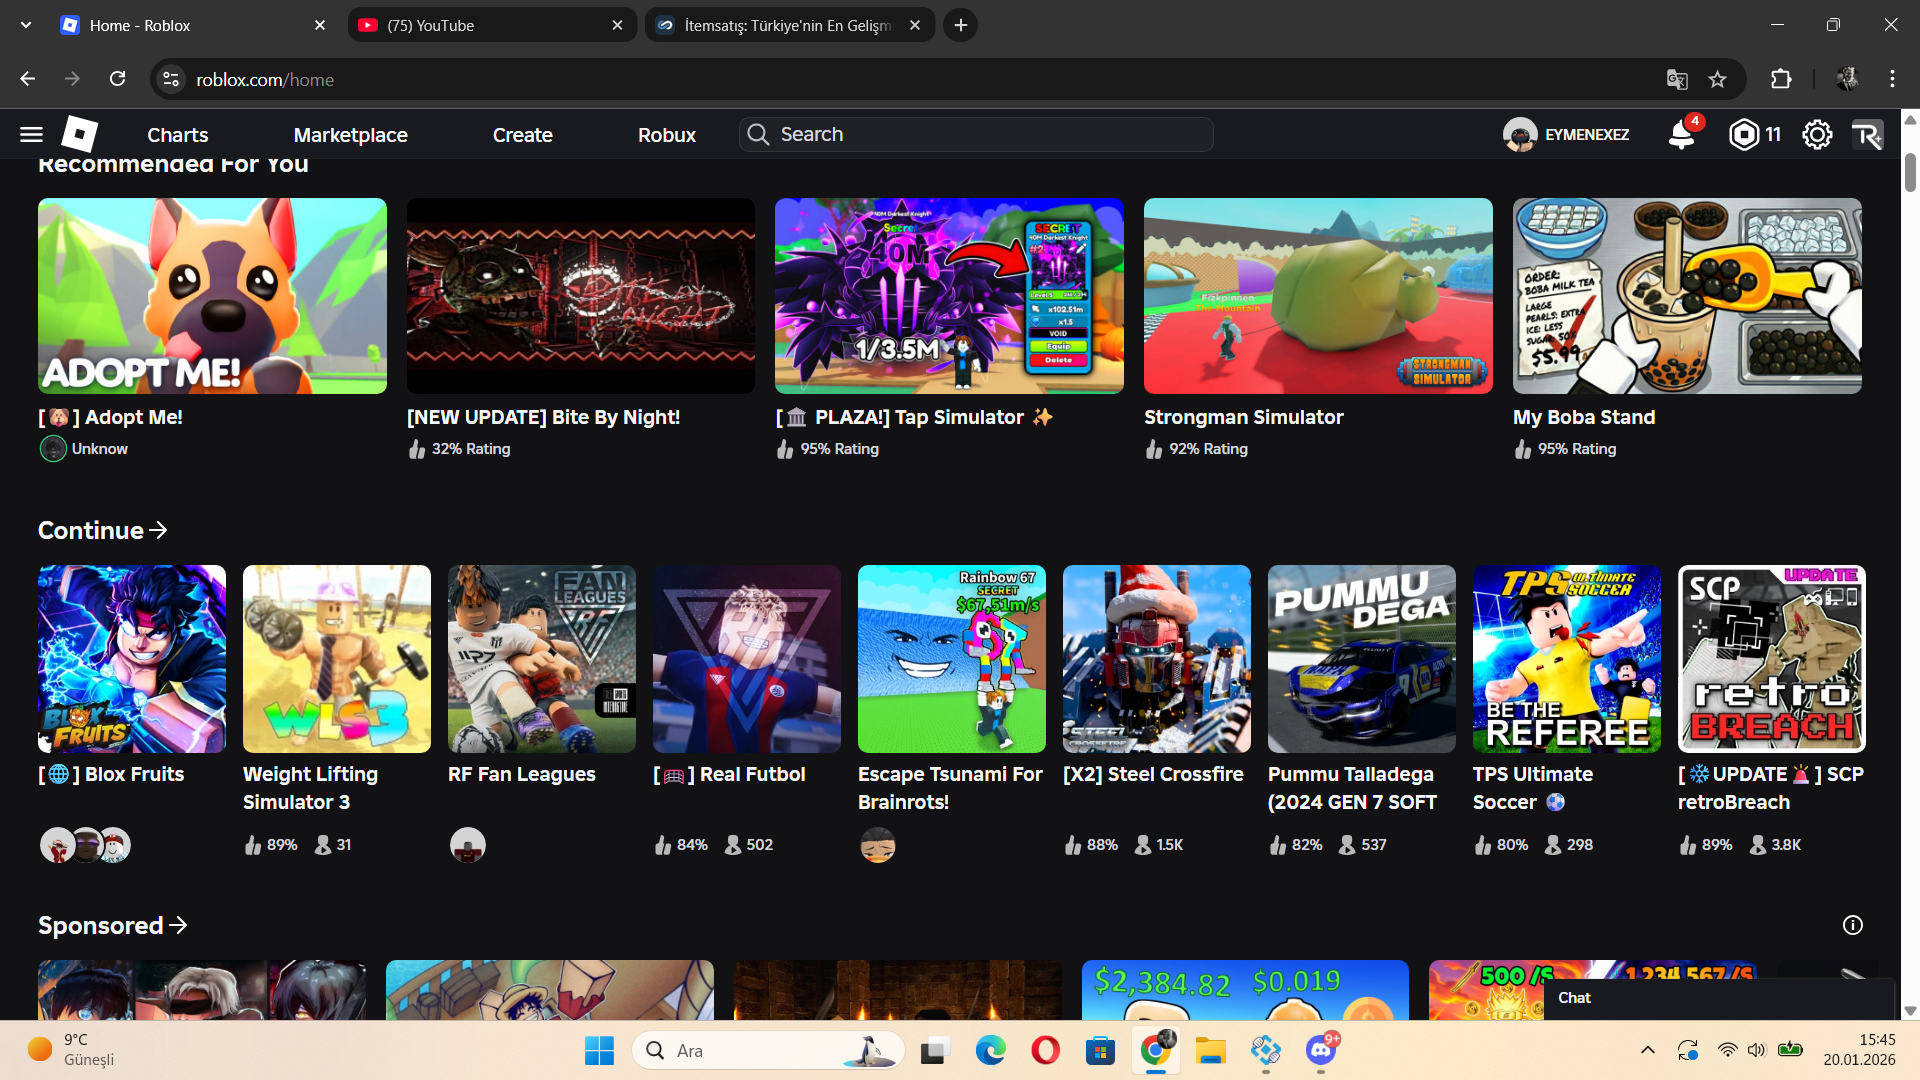Image resolution: width=1920 pixels, height=1080 pixels.
Task: Open Escape Tsunami For Brainrots thumbnail
Action: click(952, 659)
